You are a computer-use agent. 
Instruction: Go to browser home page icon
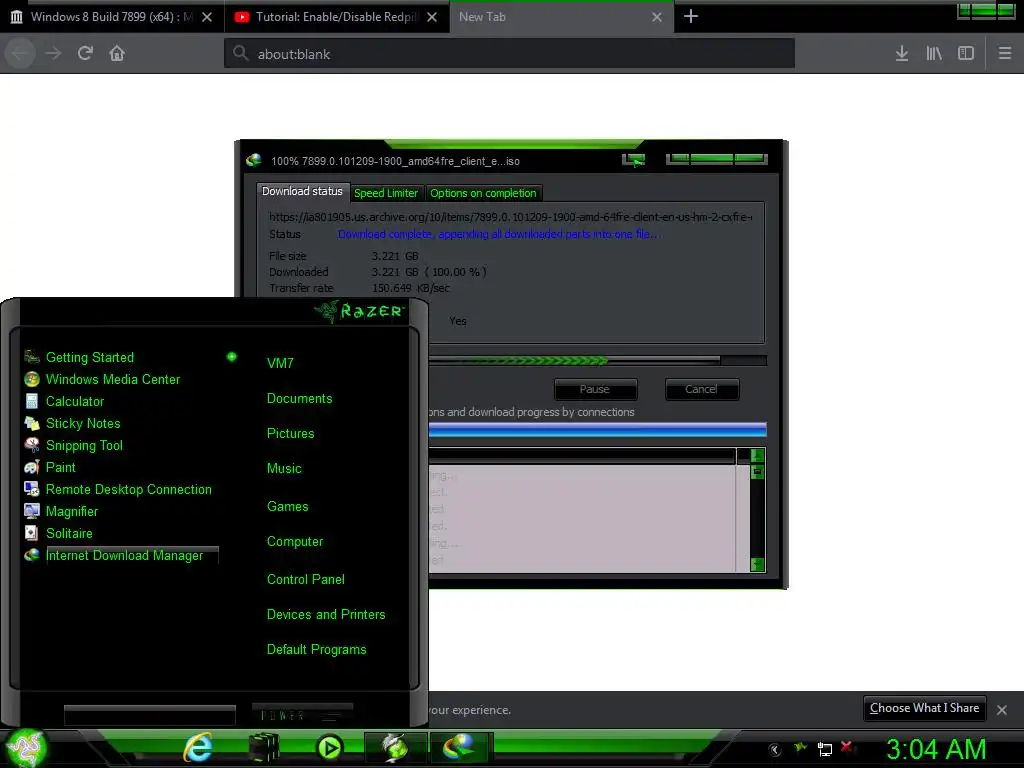(x=117, y=54)
